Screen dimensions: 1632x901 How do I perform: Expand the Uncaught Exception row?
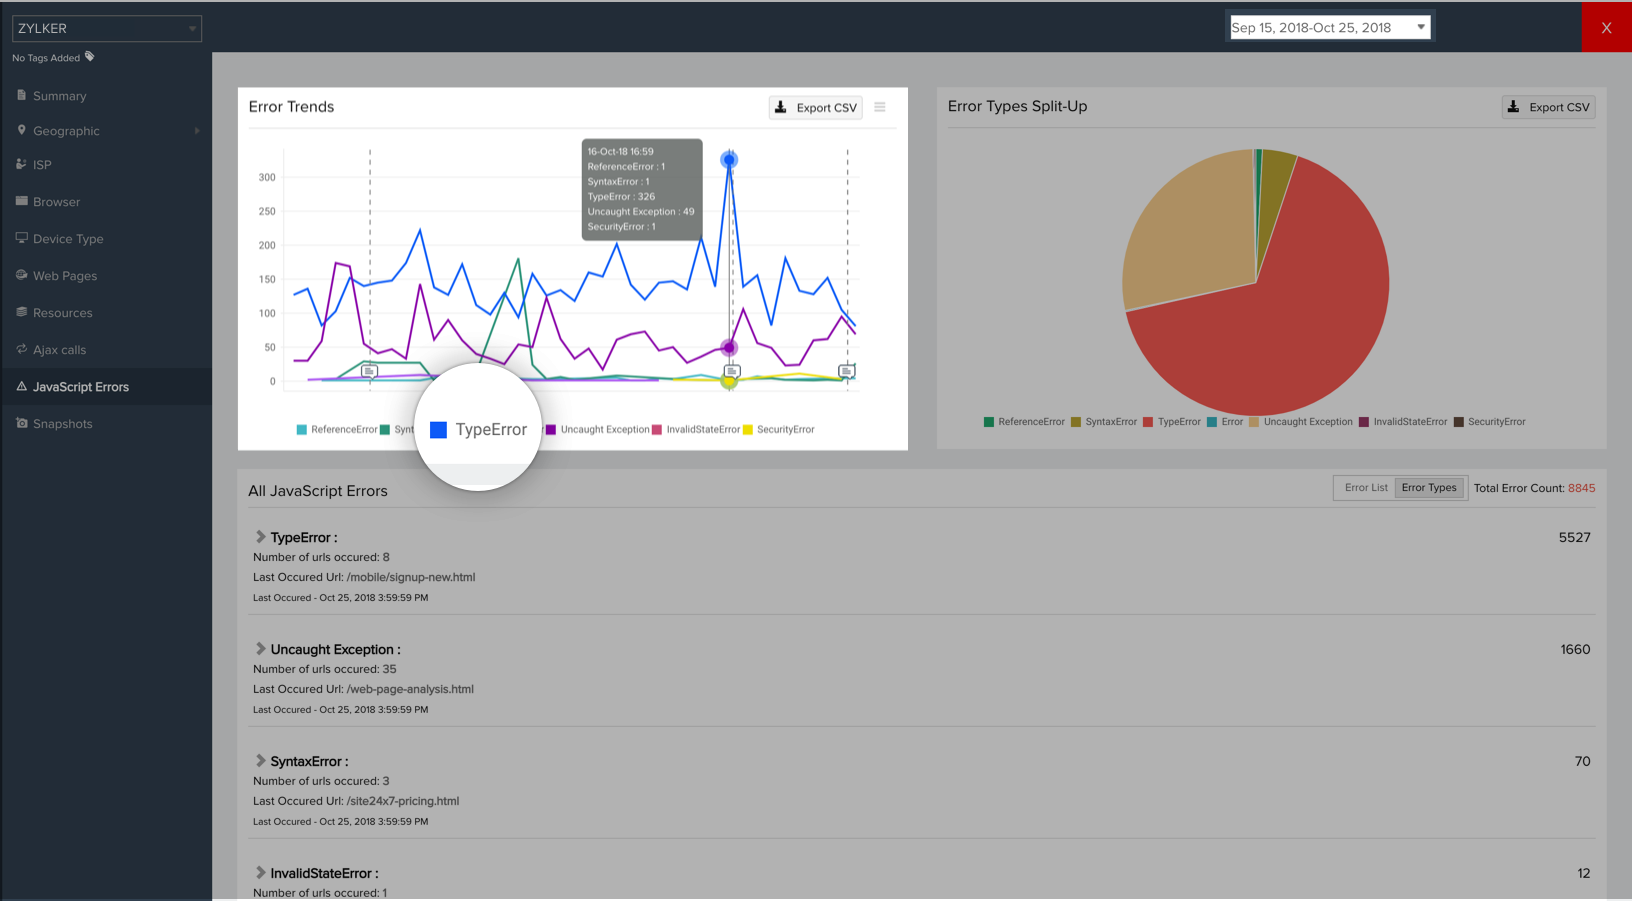[260, 649]
